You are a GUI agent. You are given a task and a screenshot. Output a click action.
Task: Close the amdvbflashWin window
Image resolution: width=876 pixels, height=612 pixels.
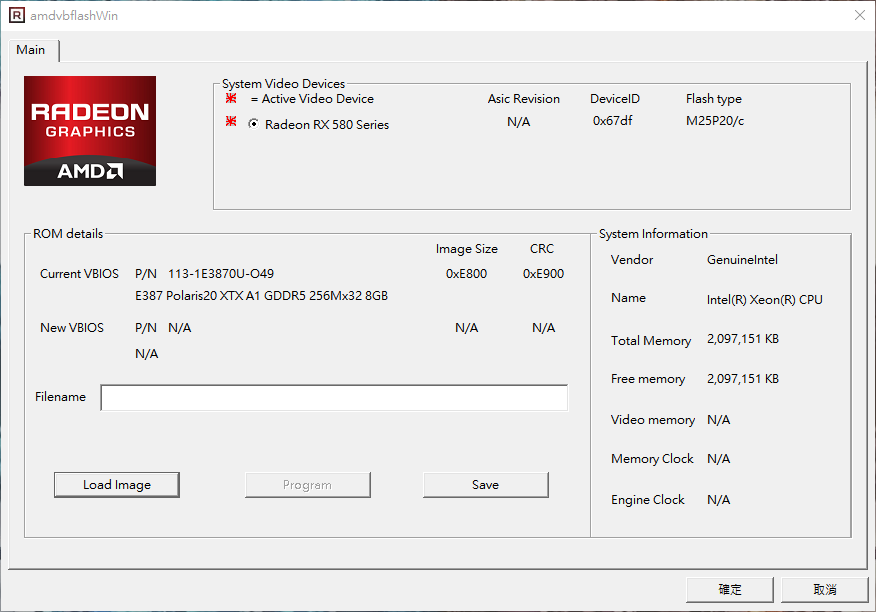click(x=860, y=15)
